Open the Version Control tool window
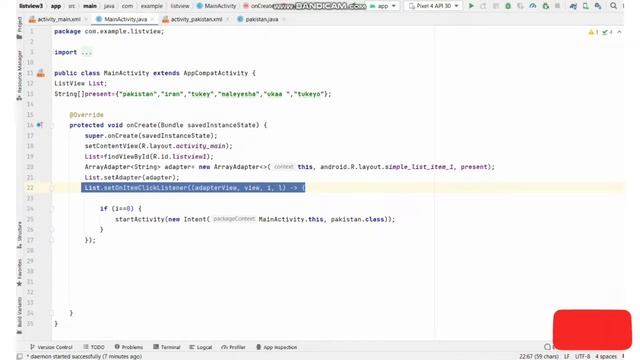 51,347
